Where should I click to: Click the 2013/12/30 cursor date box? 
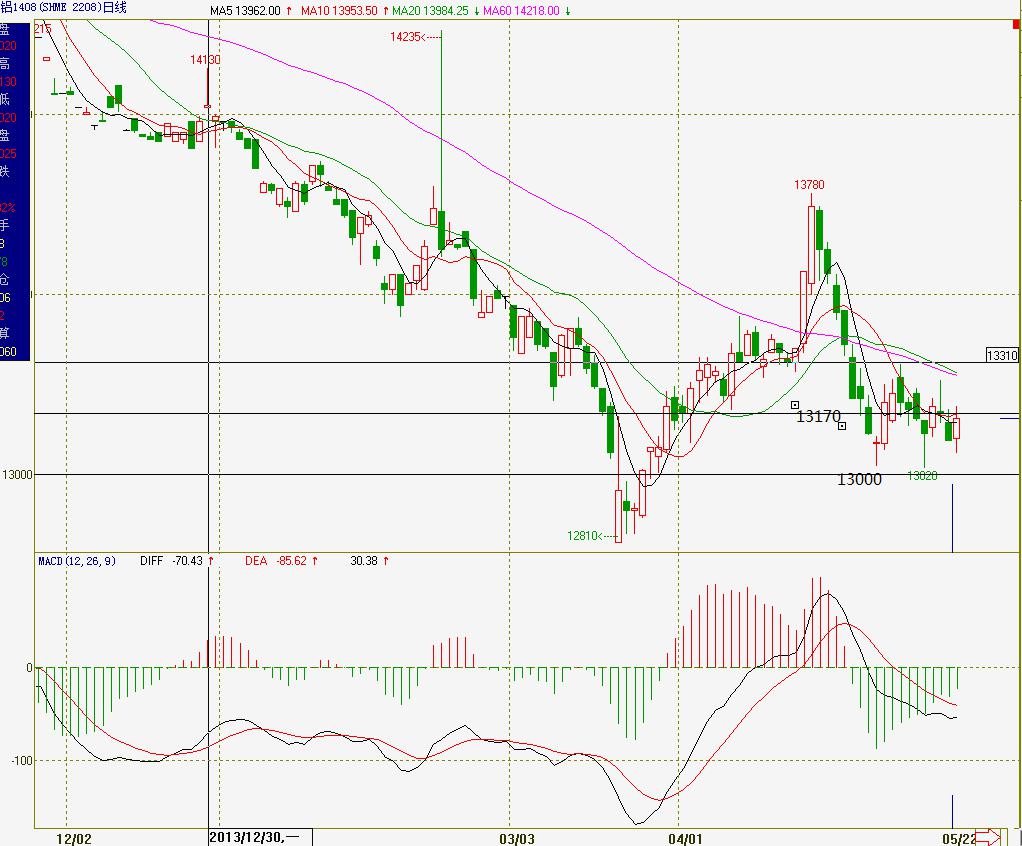pyautogui.click(x=260, y=837)
